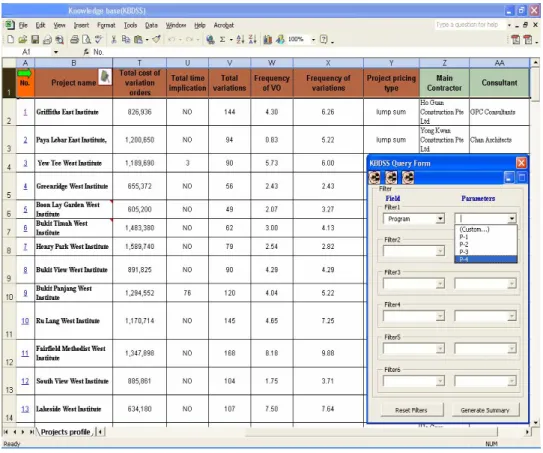Open project link 5 for Boon Lay Garden West

[x=25, y=209]
